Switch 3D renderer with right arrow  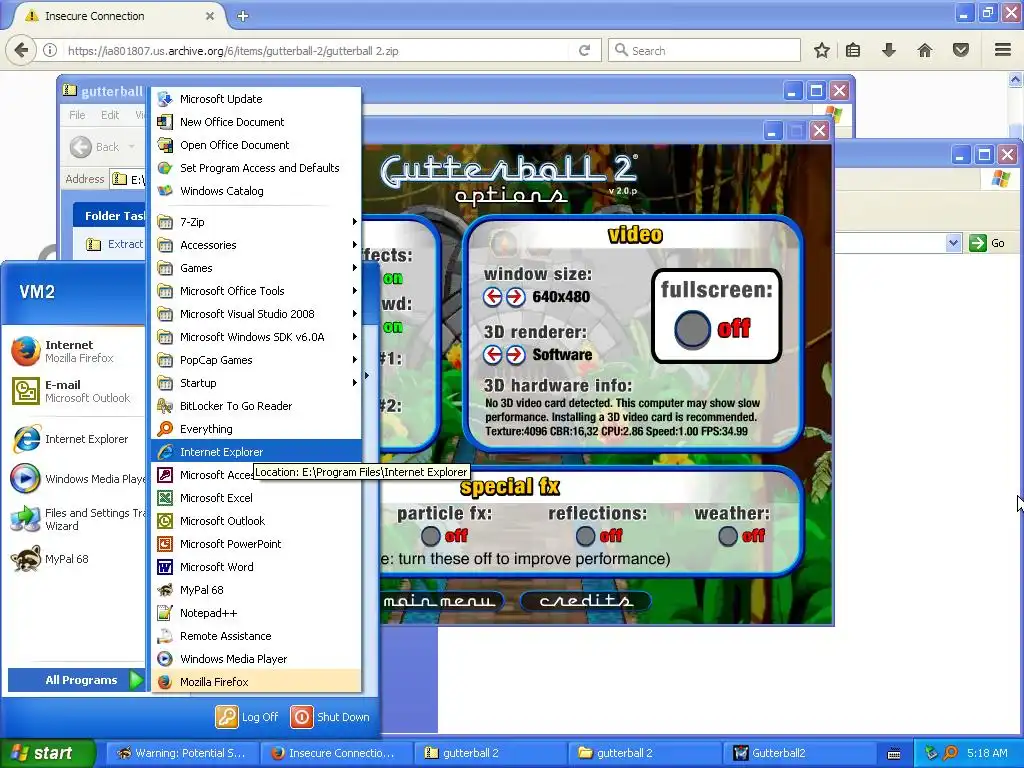(515, 355)
